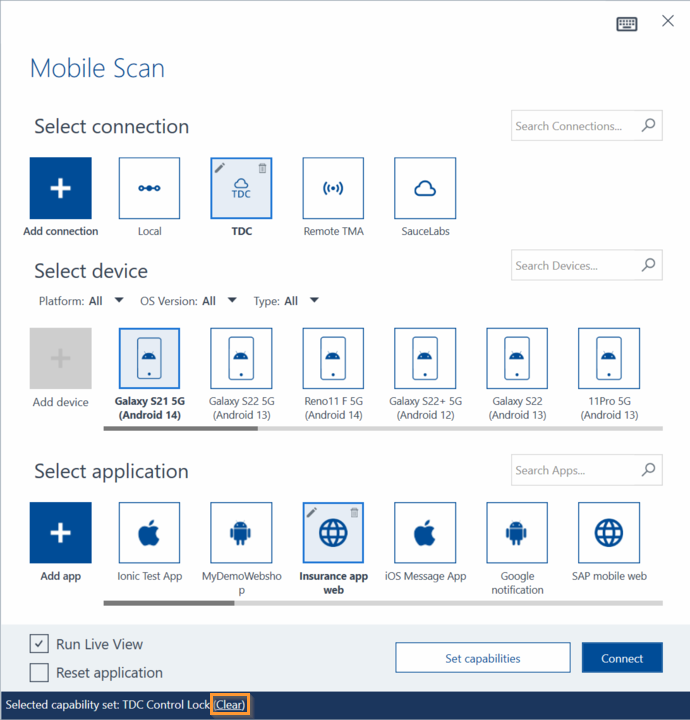The height and width of the screenshot is (720, 690).
Task: Edit Insurance app web with pencil icon
Action: [x=312, y=512]
